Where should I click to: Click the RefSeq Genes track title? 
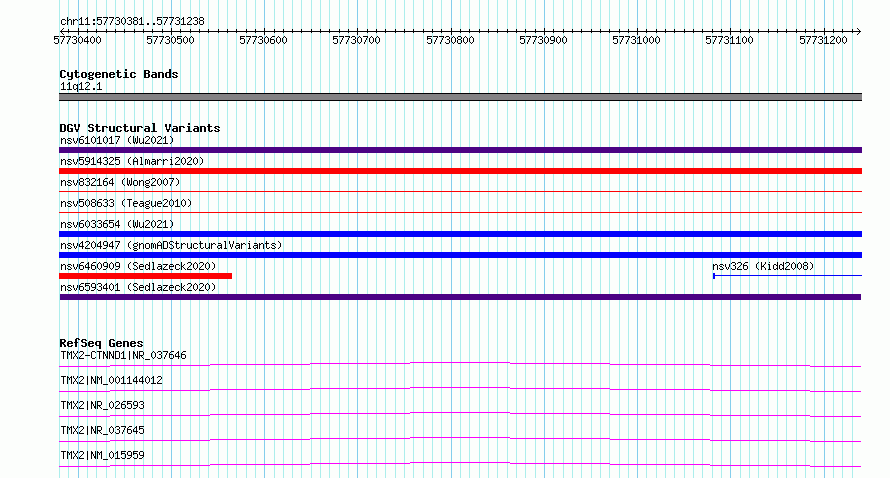(101, 343)
